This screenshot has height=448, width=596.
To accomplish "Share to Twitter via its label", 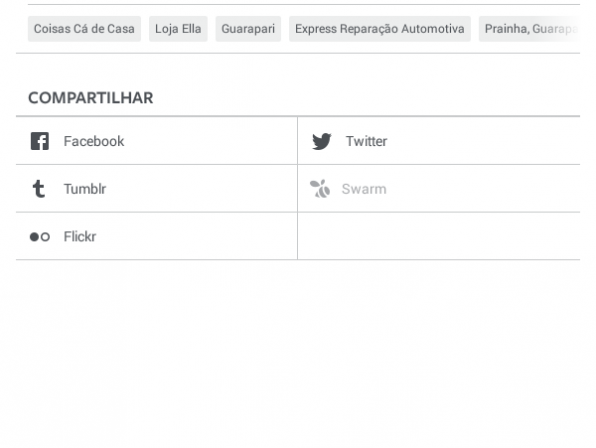I will click(x=366, y=141).
